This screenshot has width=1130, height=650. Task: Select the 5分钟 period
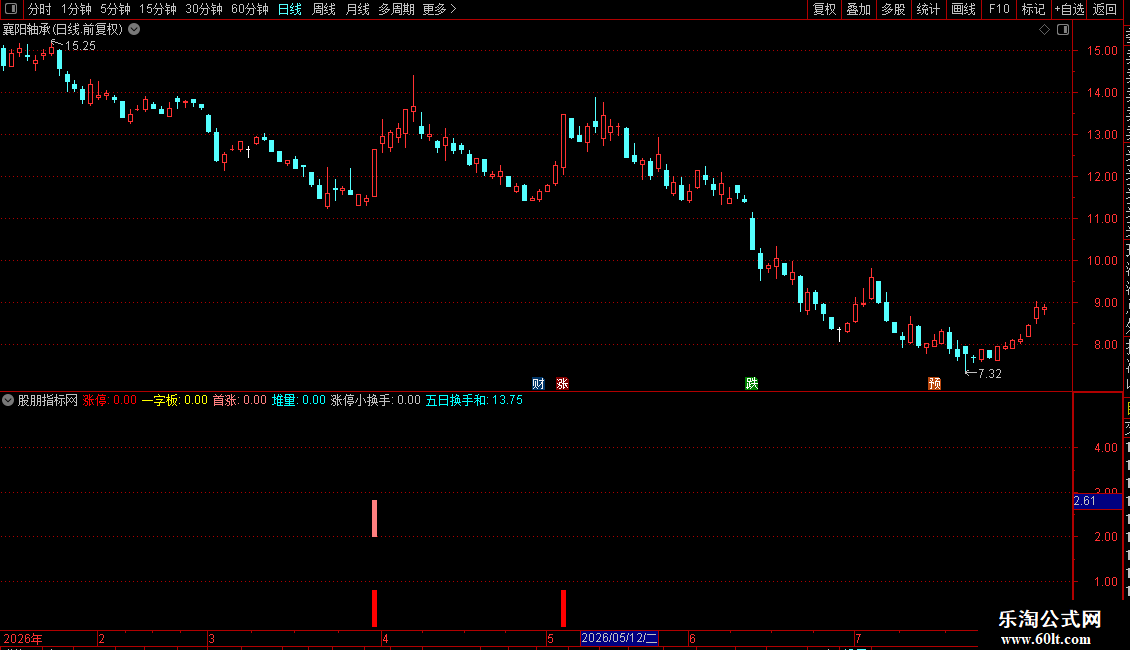coord(115,9)
